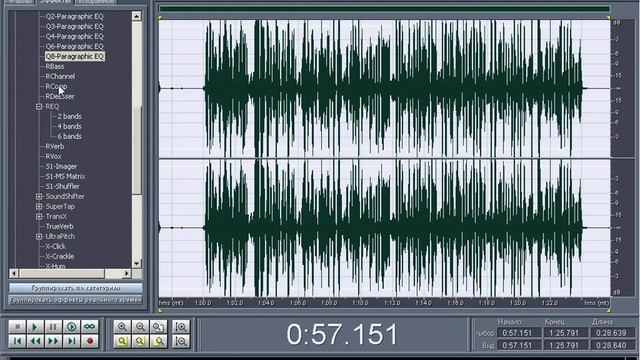Pause playback with the Pause button
The image size is (640, 360).
[53, 327]
